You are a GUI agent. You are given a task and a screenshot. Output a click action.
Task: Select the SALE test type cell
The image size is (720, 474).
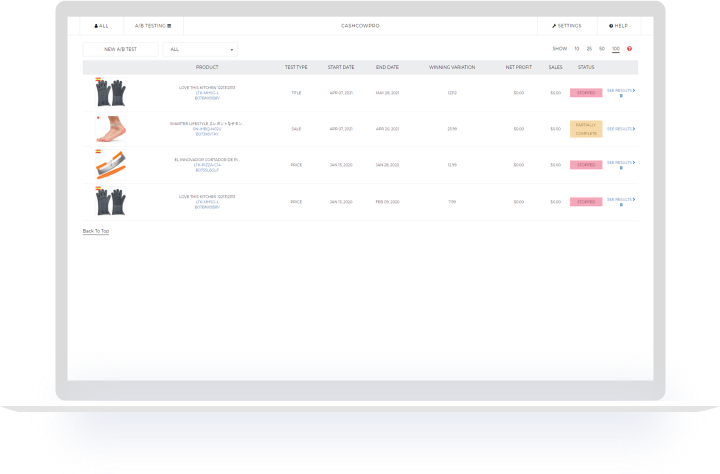(x=296, y=129)
